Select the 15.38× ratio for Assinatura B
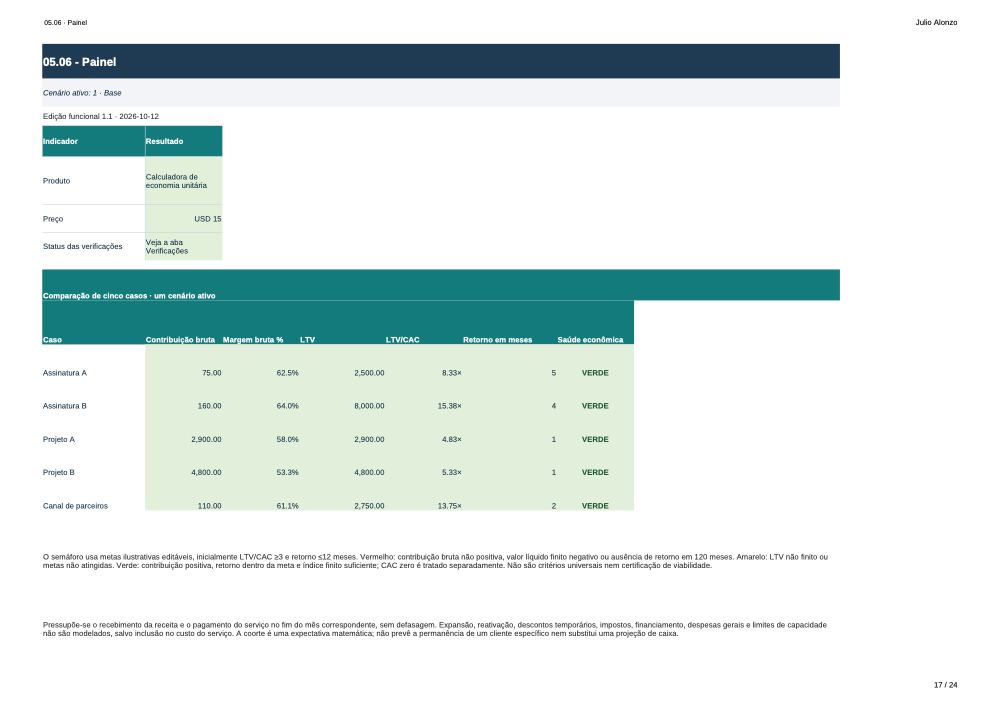1000x707 pixels. (450, 406)
